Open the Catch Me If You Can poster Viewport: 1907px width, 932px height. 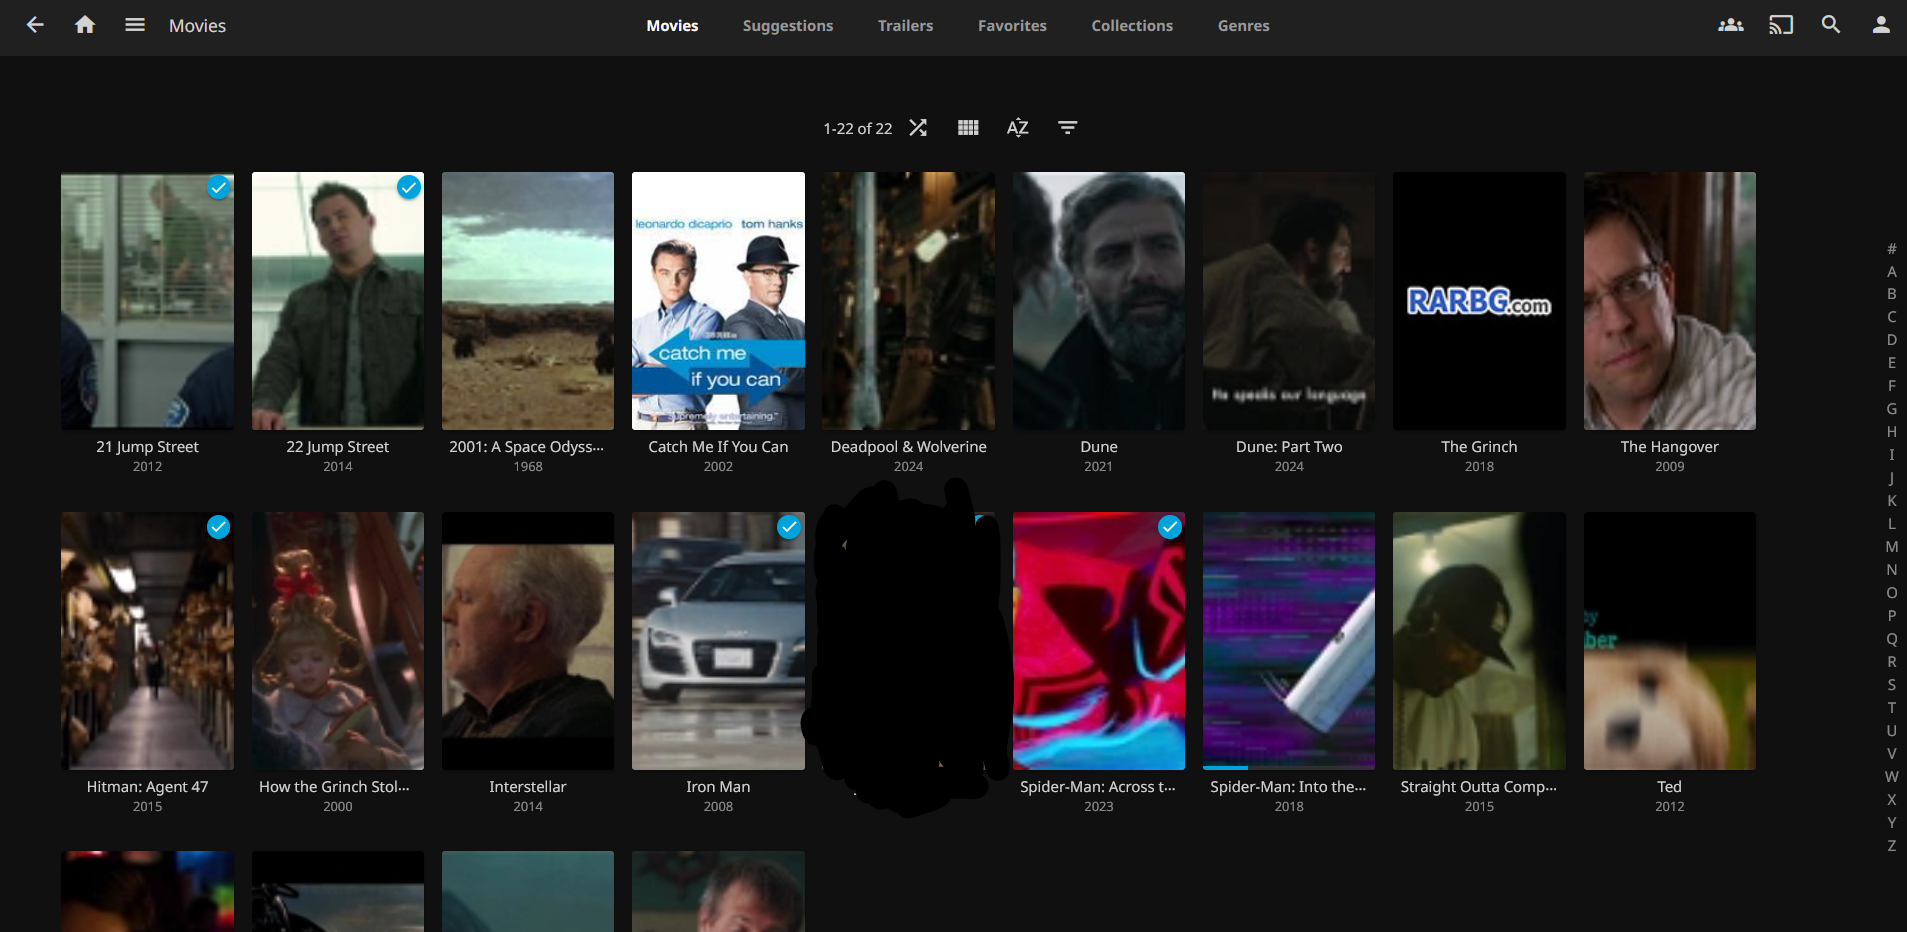tap(718, 300)
